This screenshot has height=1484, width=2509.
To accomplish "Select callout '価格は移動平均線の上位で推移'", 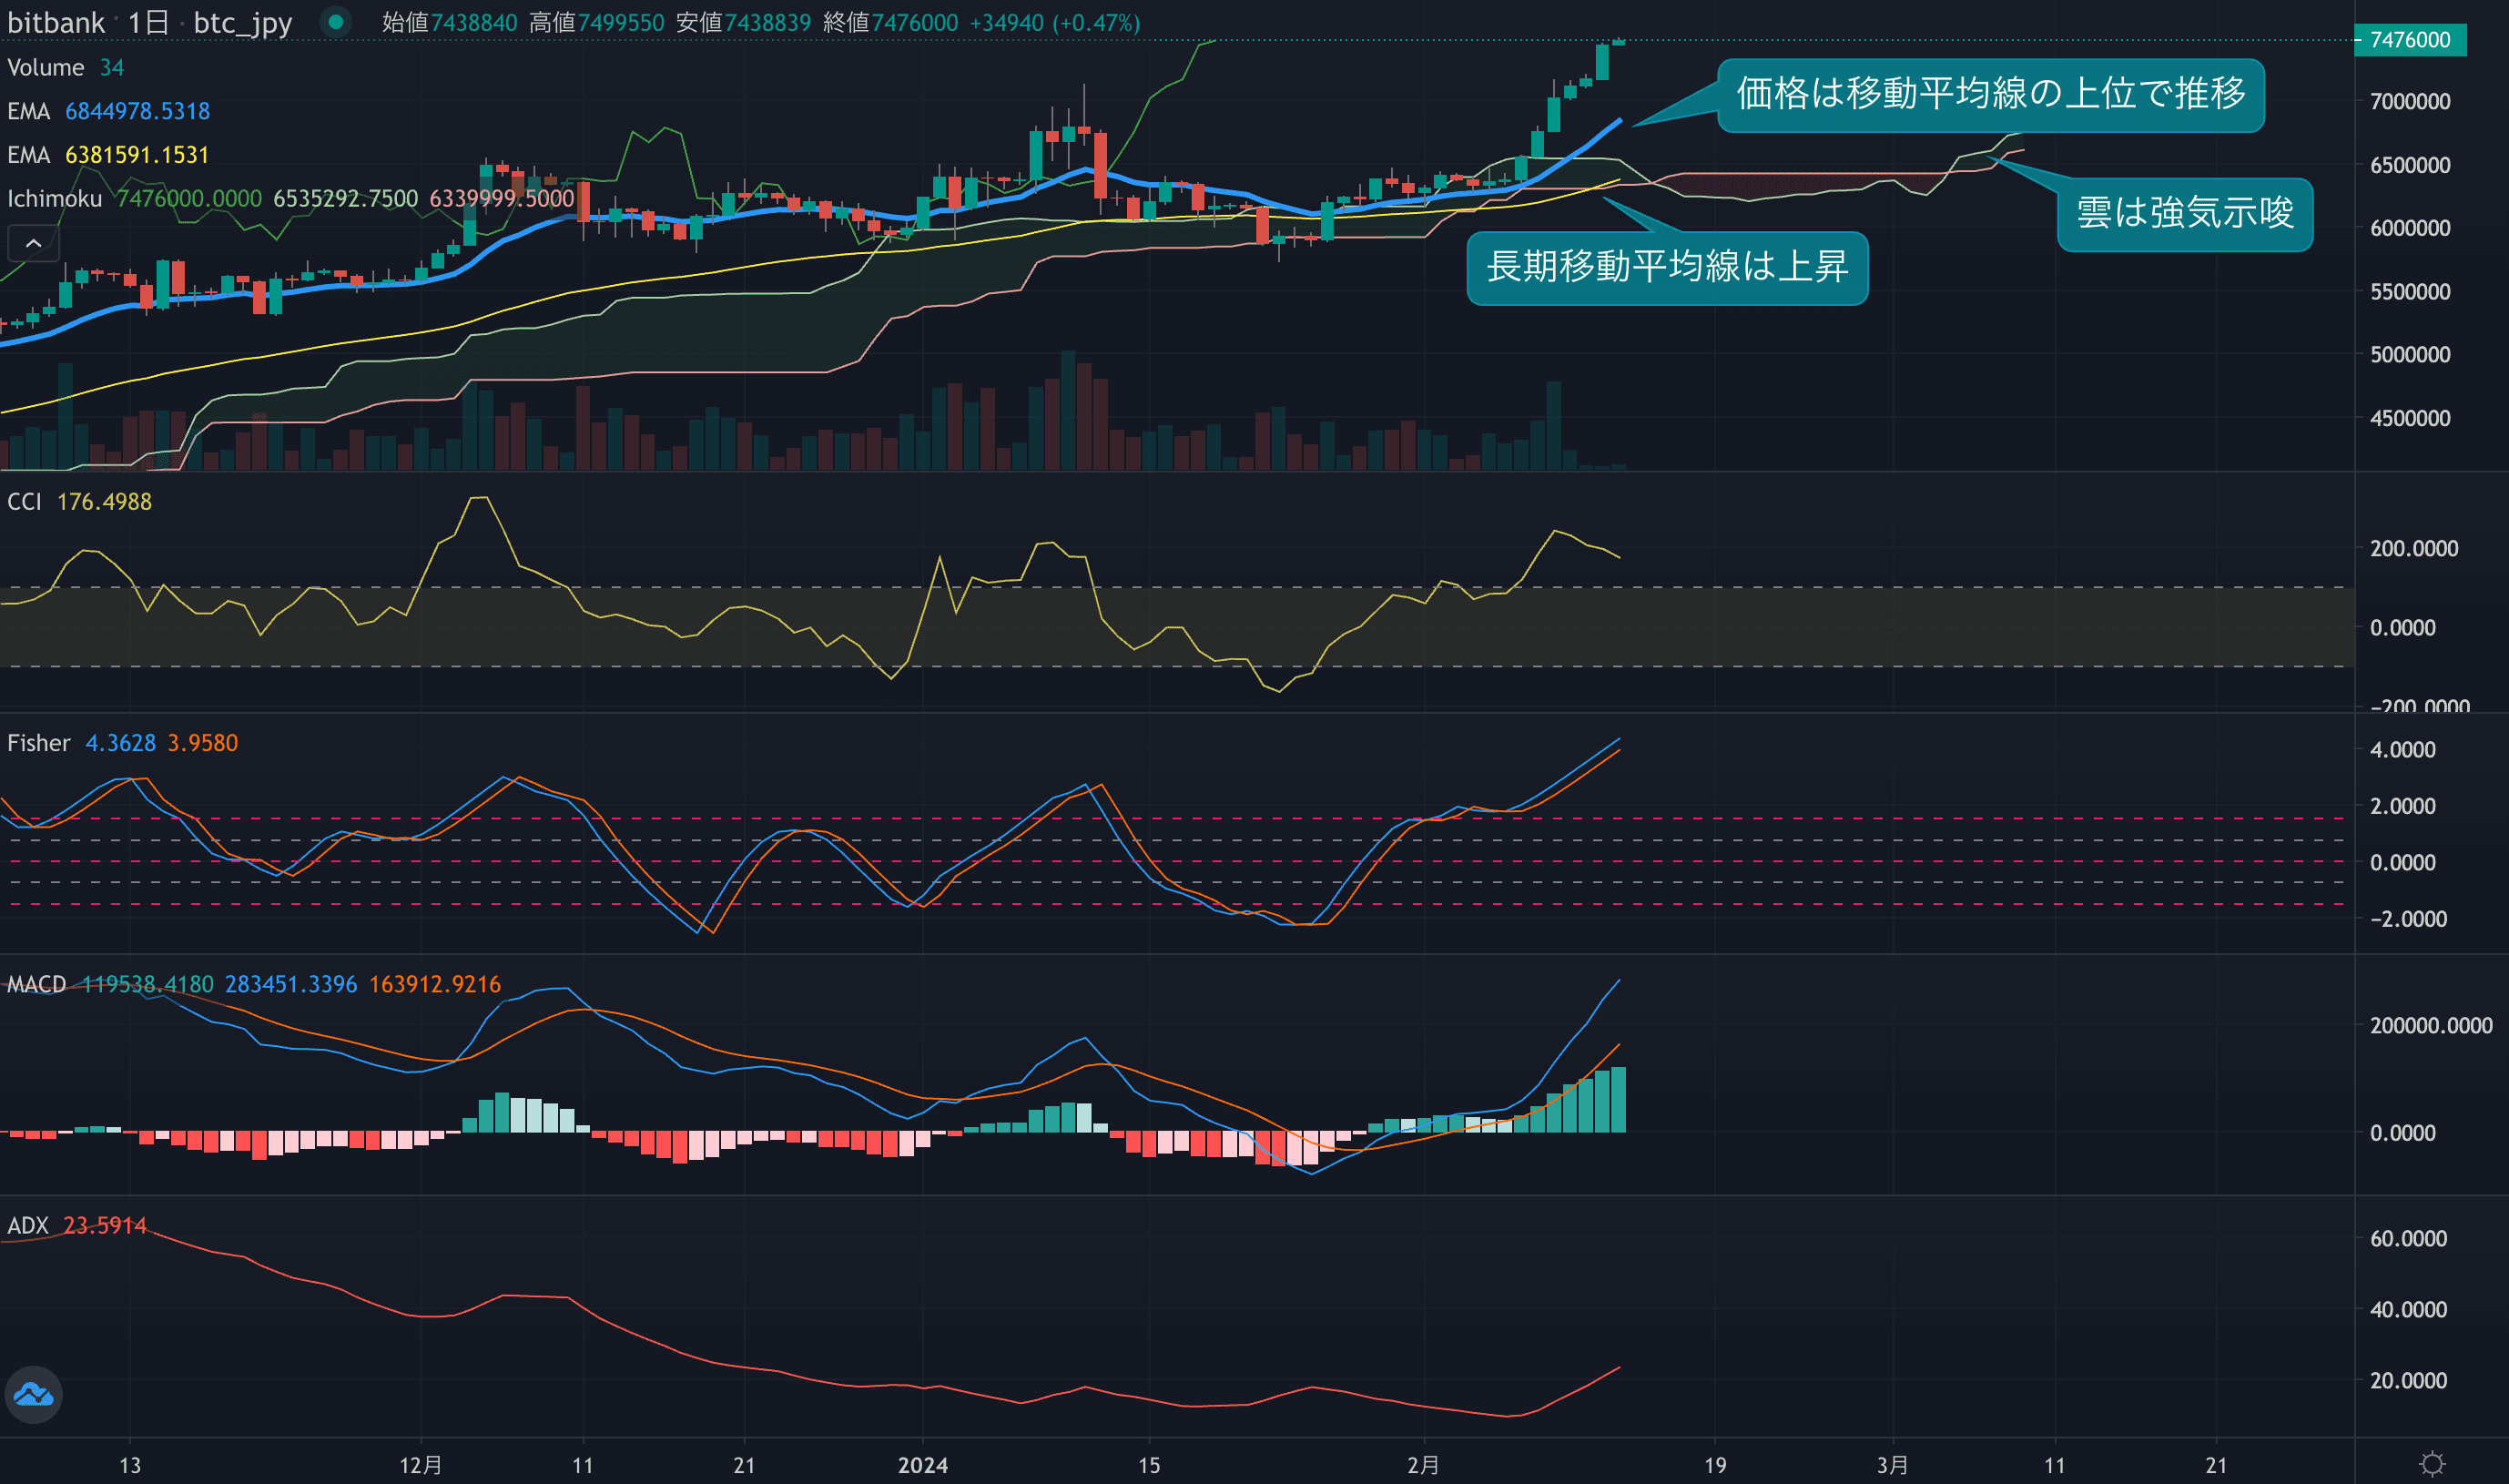I will [1990, 95].
